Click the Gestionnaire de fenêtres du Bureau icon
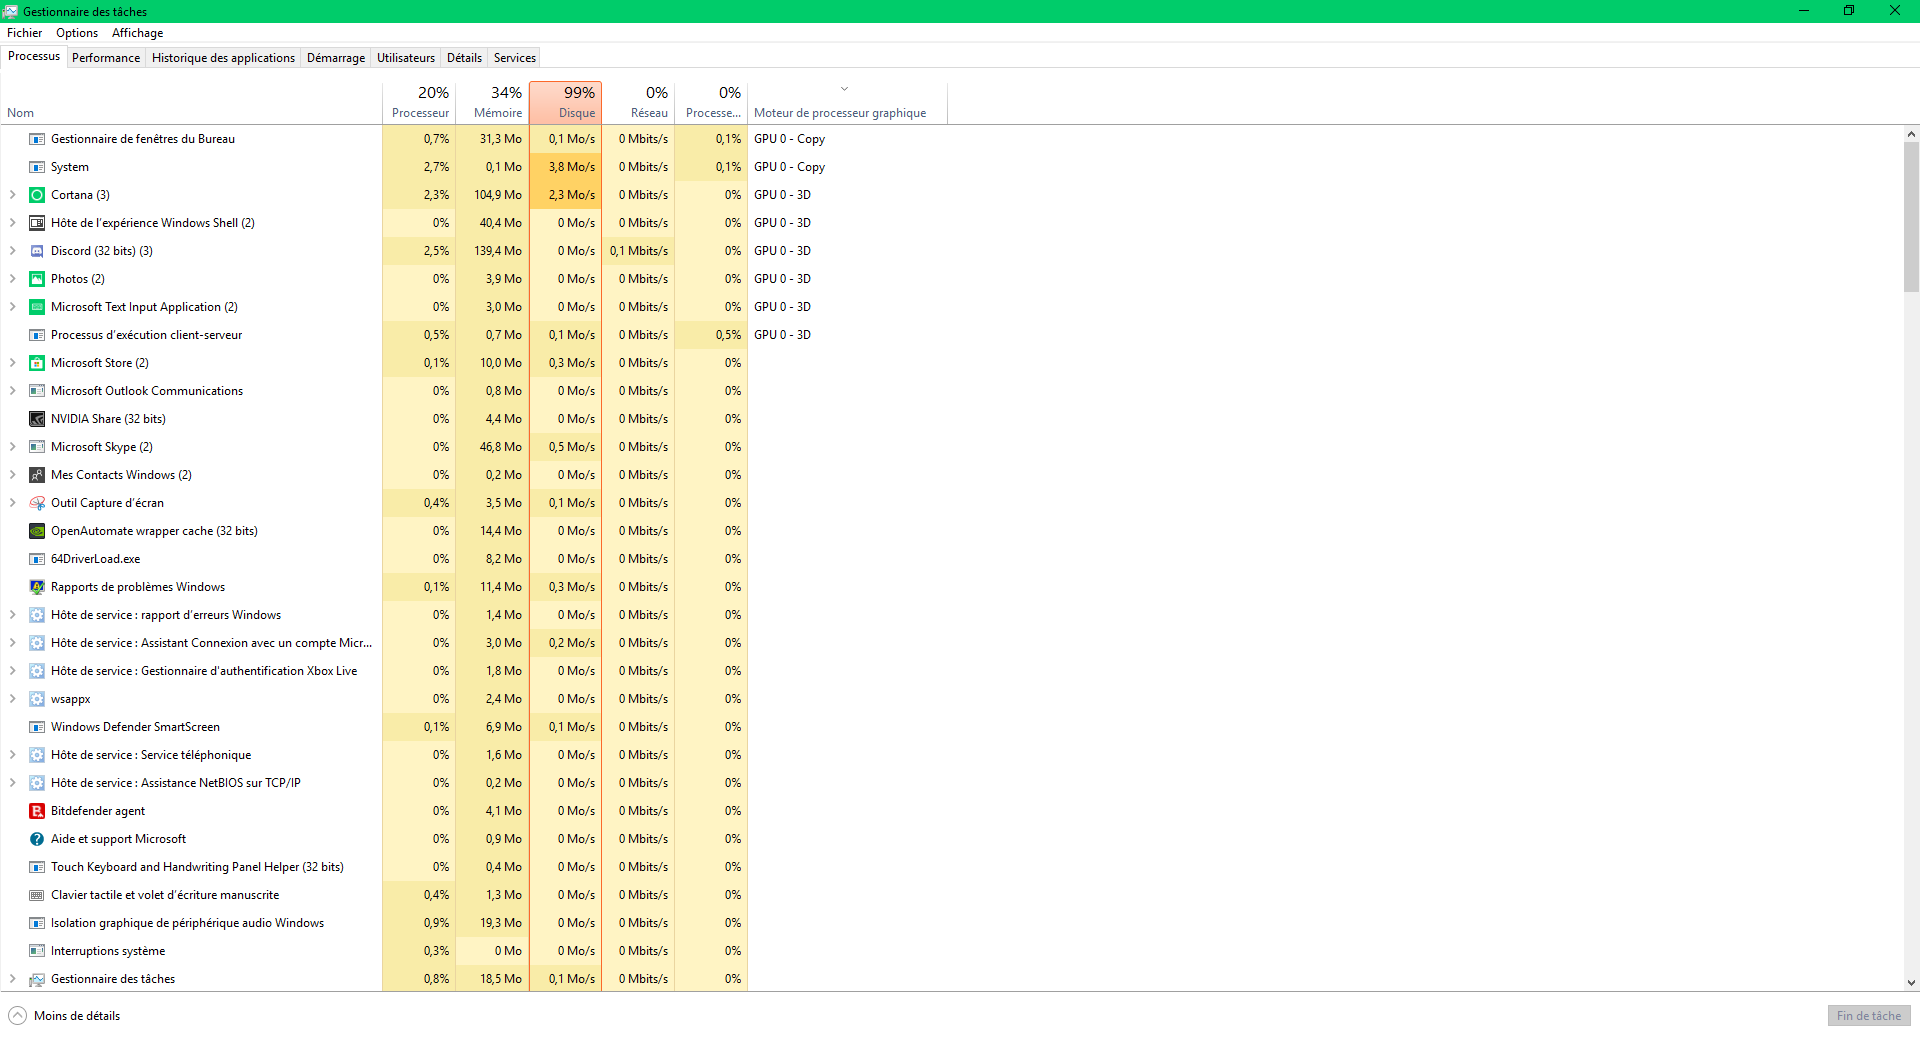Viewport: 1920px width, 1040px height. coord(37,139)
